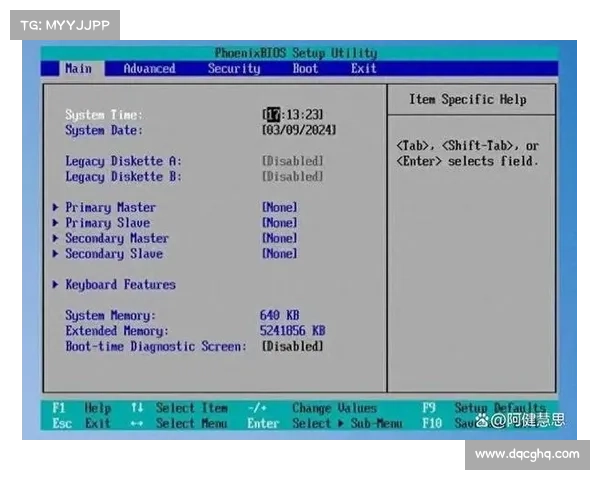Switch to the Advanced tab
Screen dimensions: 600x480
[149, 69]
